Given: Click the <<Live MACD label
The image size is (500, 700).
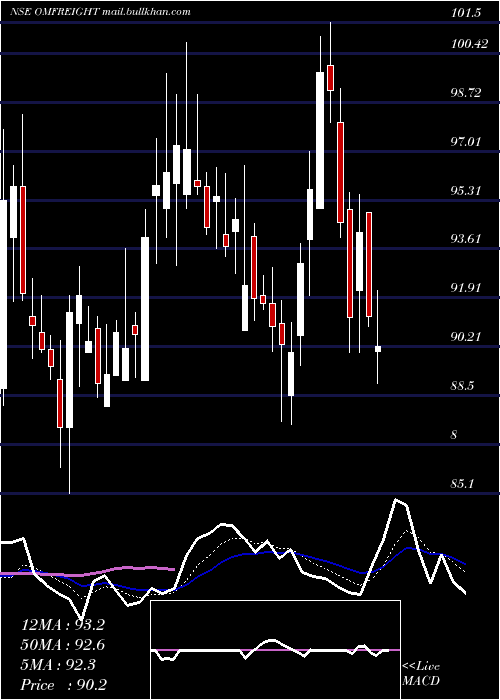Looking at the screenshot, I should point(421,673).
